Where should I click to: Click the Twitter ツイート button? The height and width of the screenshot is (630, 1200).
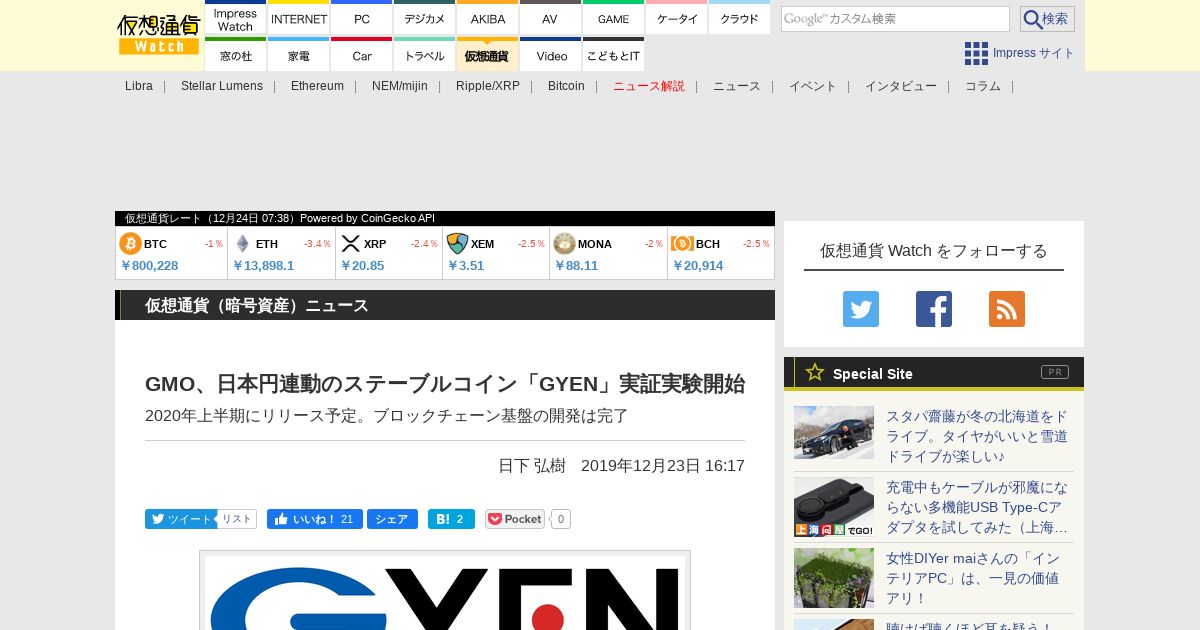point(180,519)
